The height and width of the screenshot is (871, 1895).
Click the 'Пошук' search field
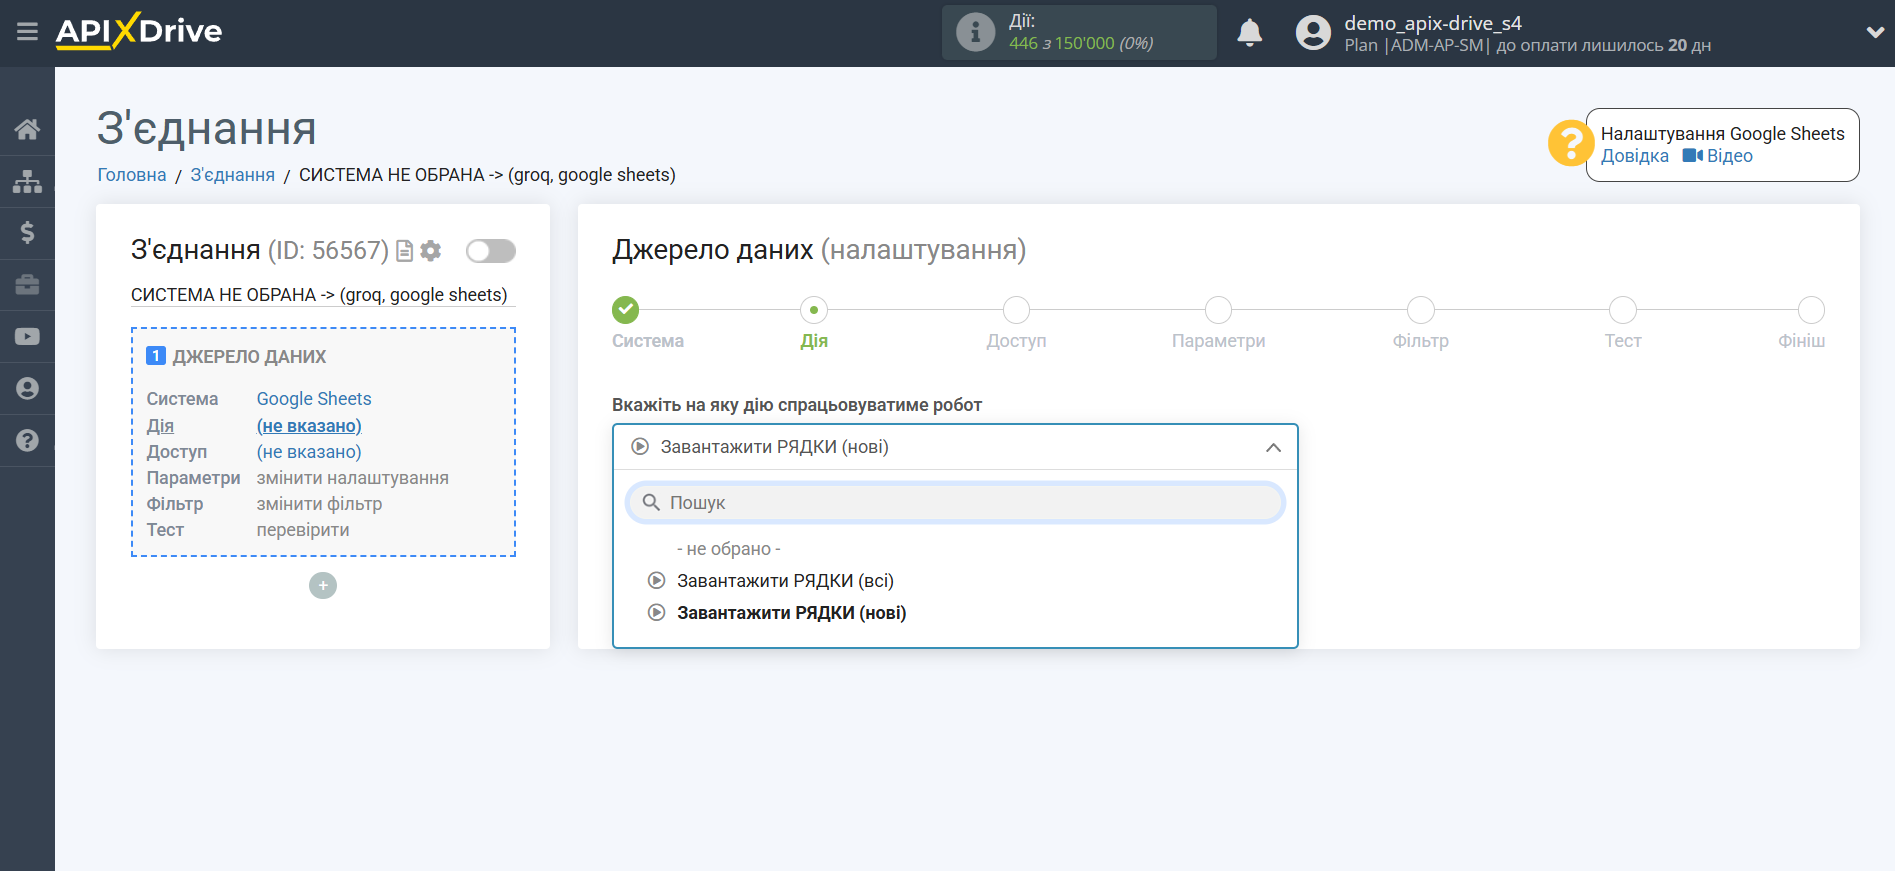pos(955,503)
